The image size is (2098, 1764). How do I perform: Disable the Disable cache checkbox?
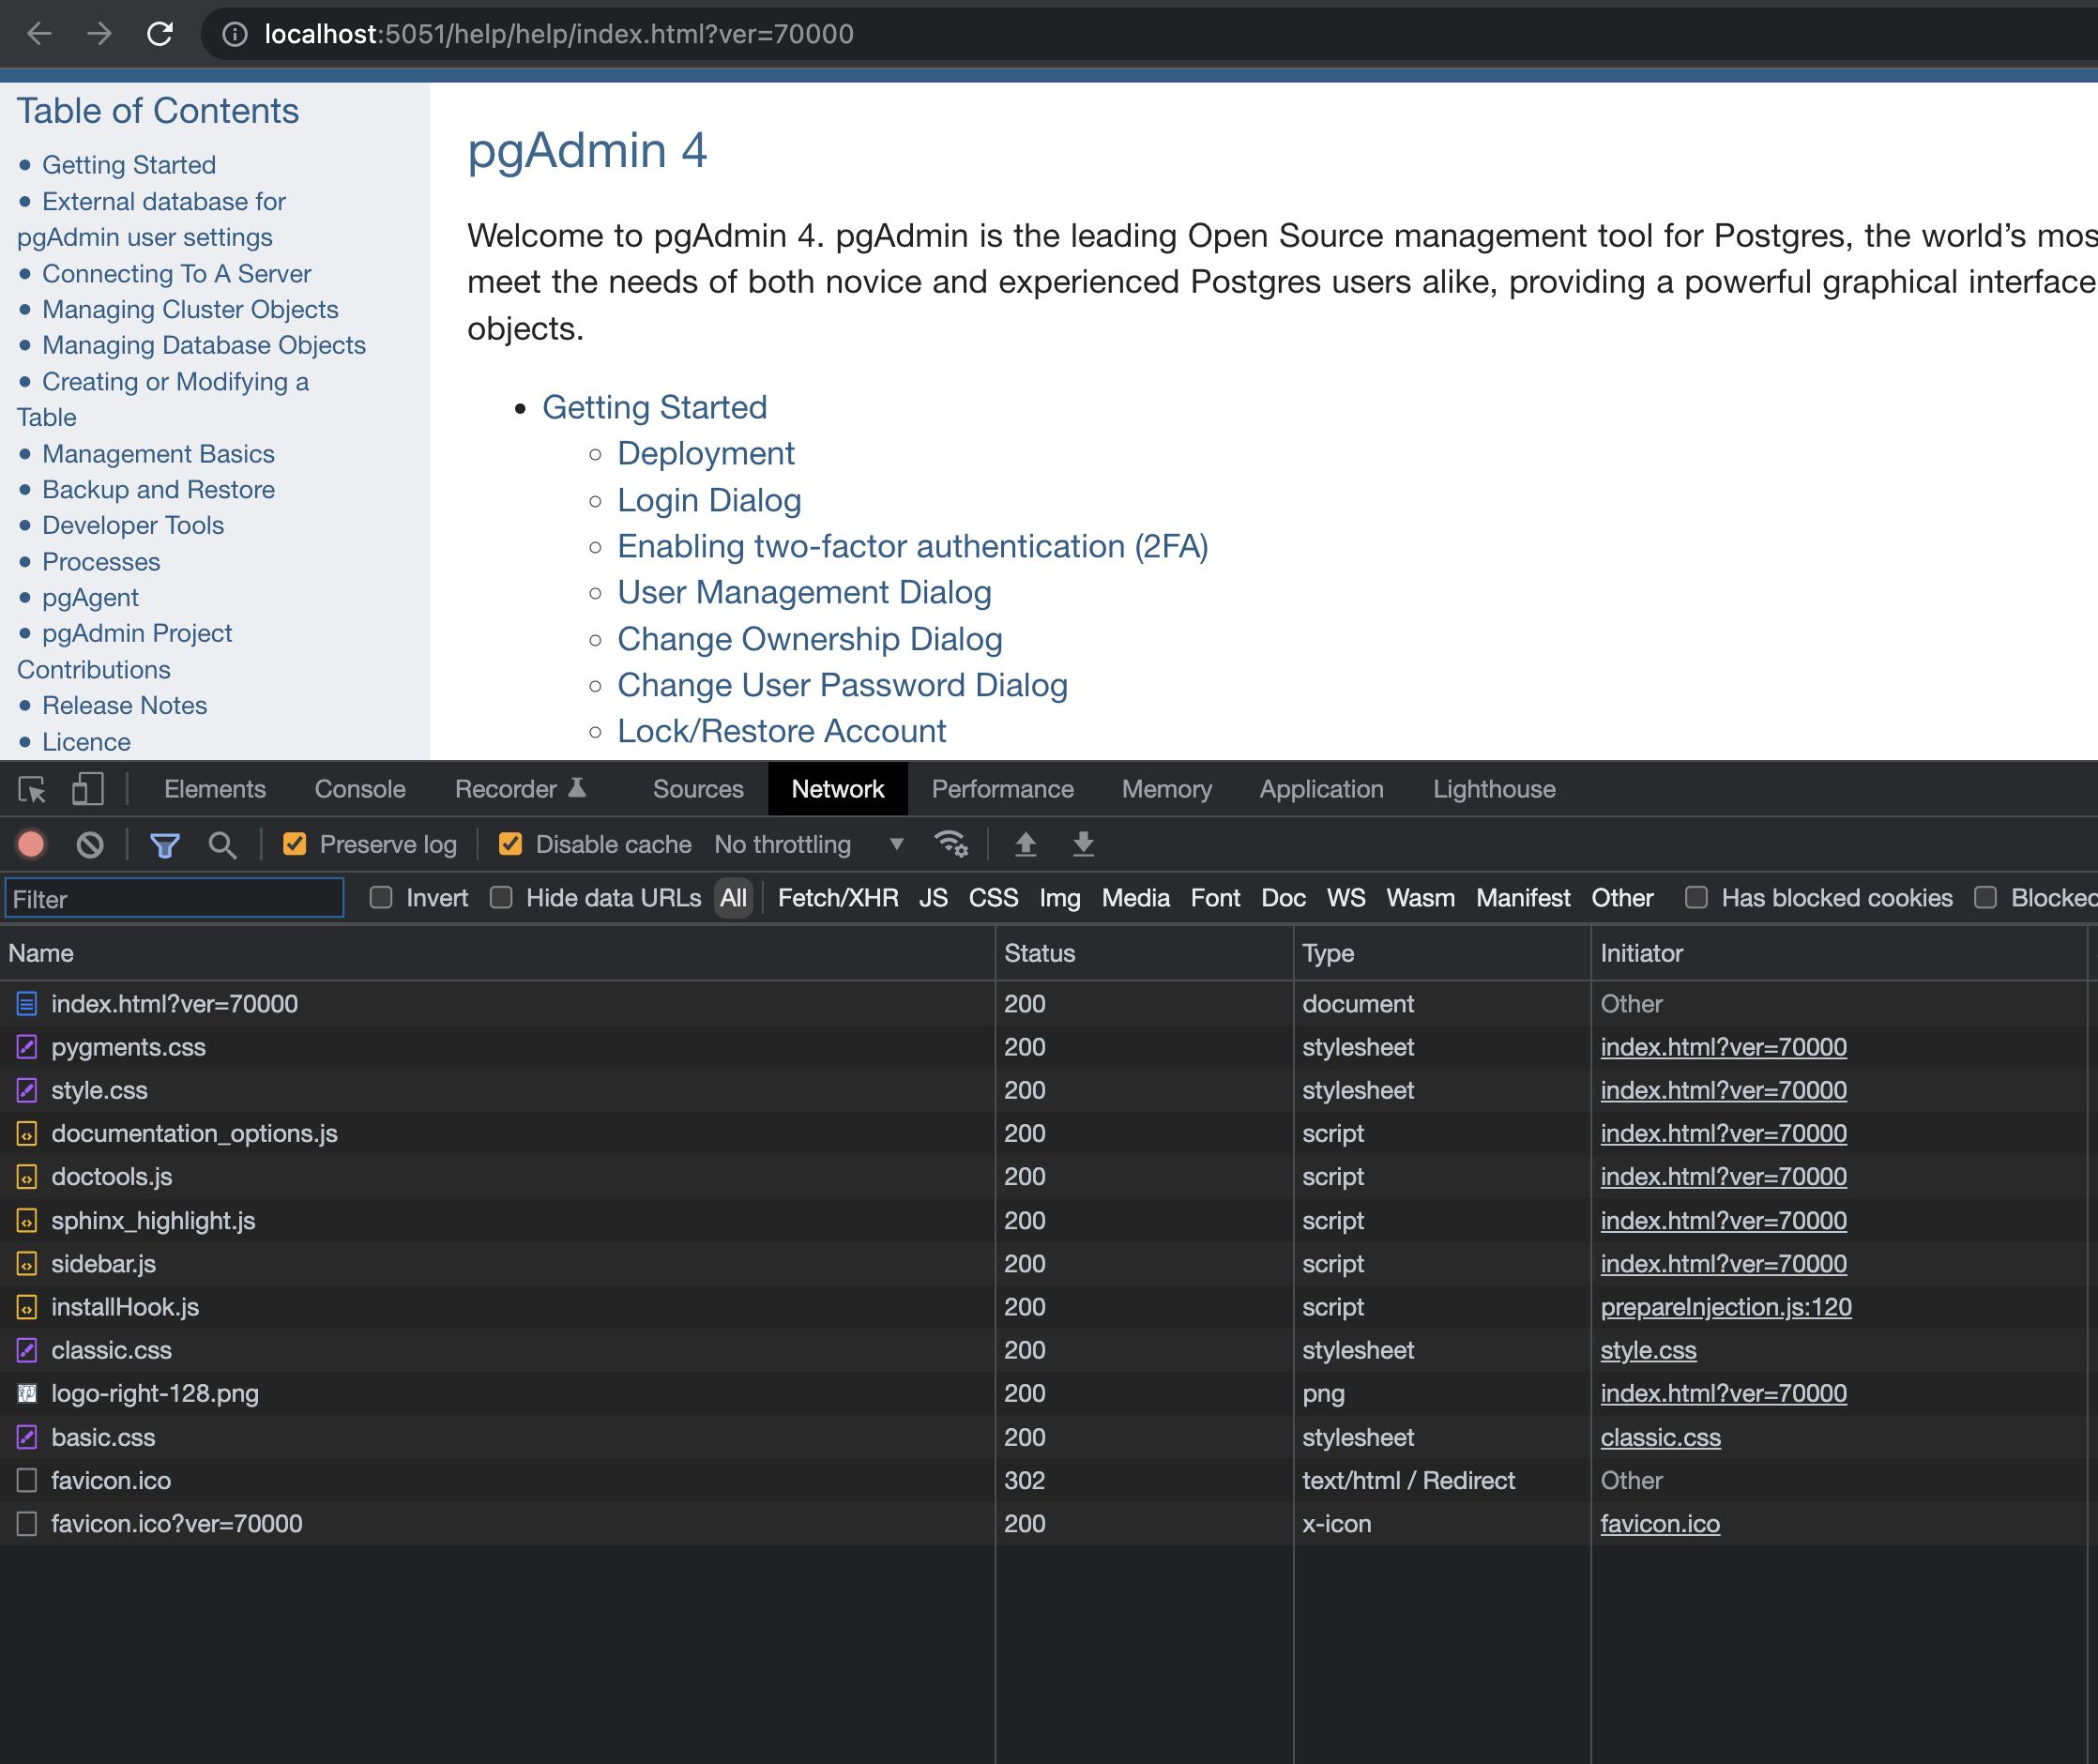[511, 845]
